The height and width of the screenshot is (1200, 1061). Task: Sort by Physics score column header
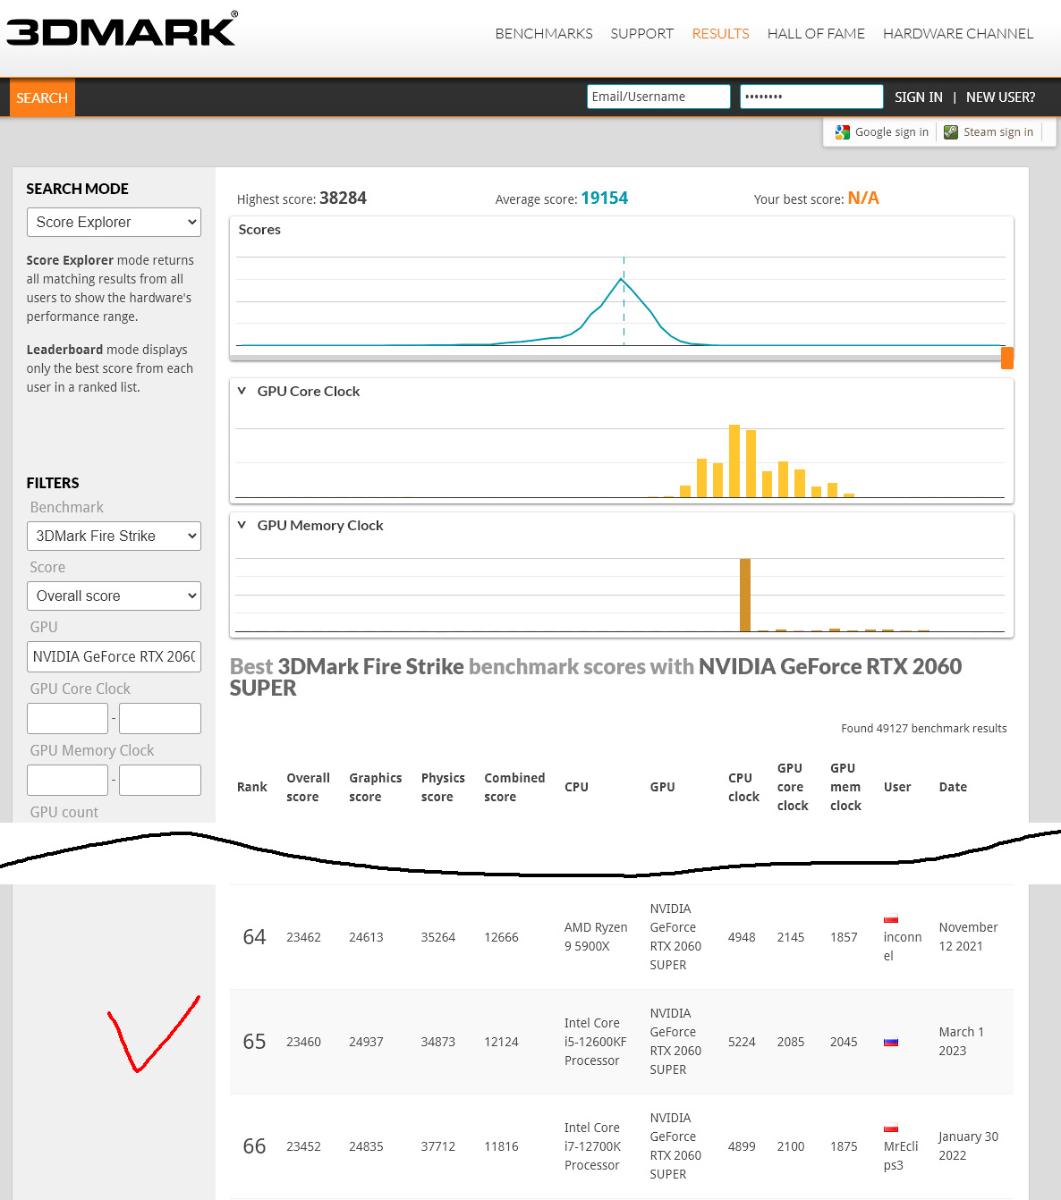(443, 787)
